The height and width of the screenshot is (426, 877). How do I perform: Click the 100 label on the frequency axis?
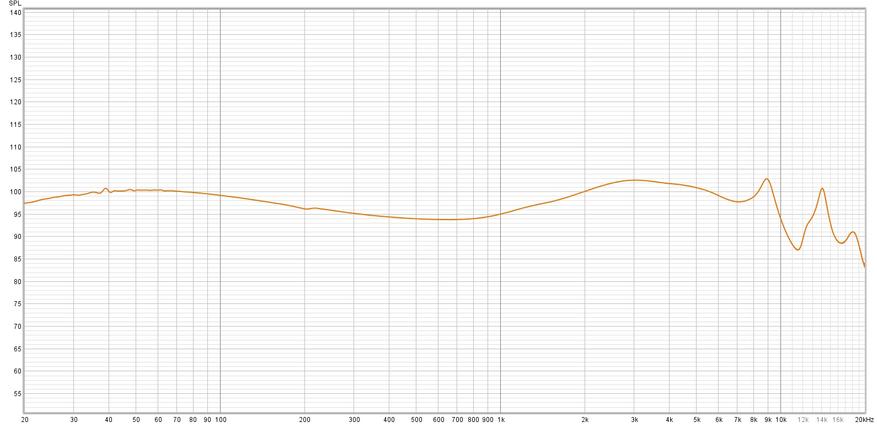[x=220, y=419]
